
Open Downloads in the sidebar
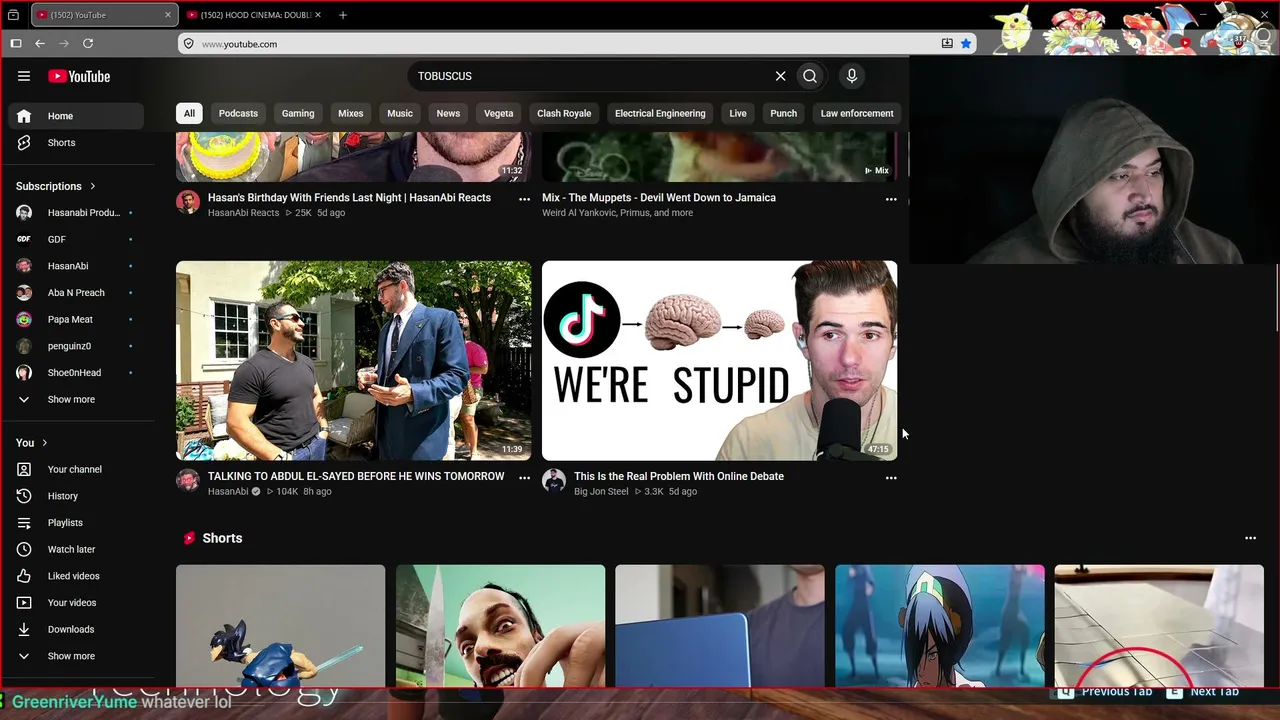tap(76, 629)
